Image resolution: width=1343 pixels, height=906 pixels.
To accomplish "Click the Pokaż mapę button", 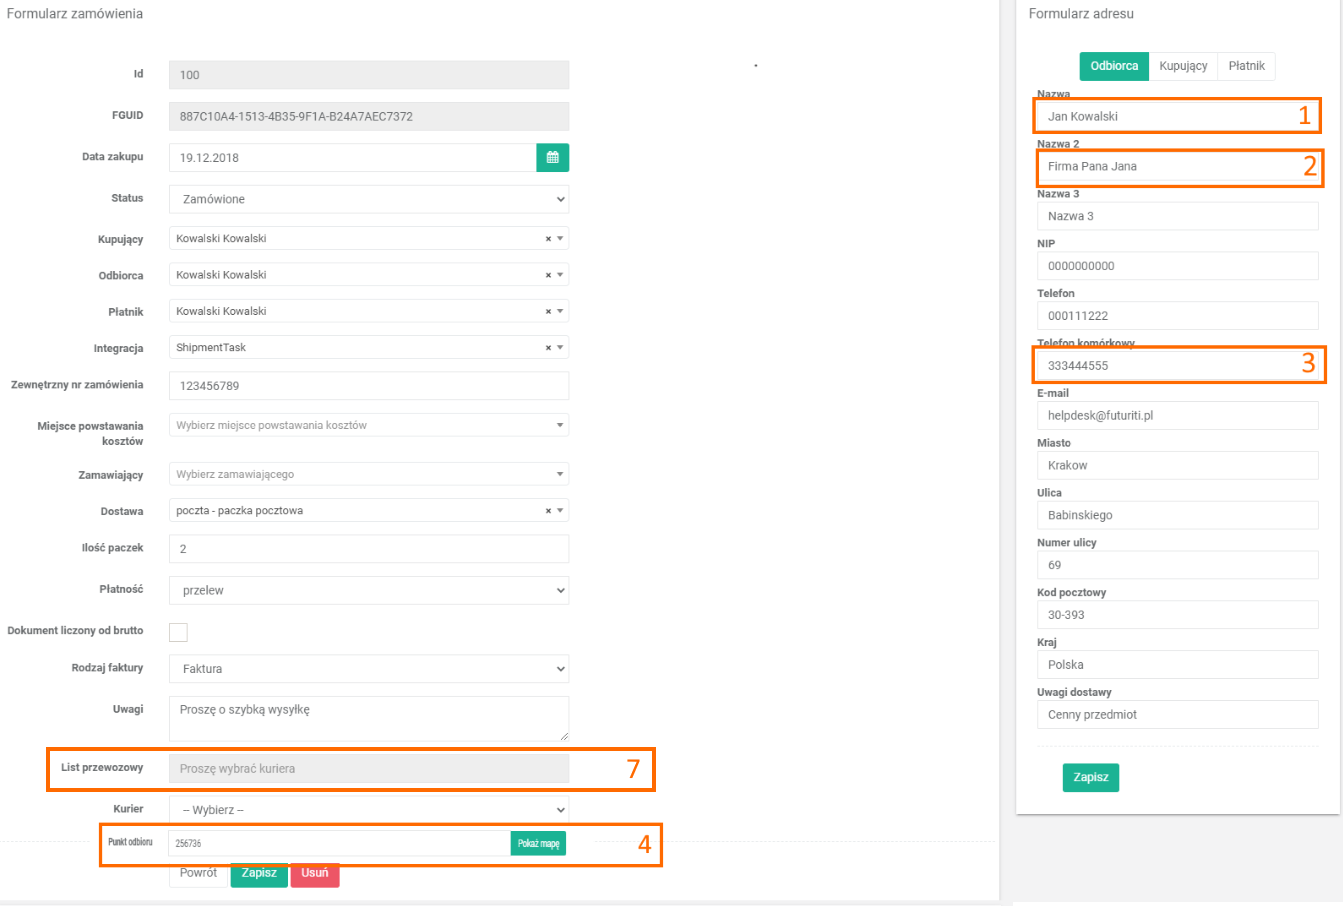I will point(538,844).
